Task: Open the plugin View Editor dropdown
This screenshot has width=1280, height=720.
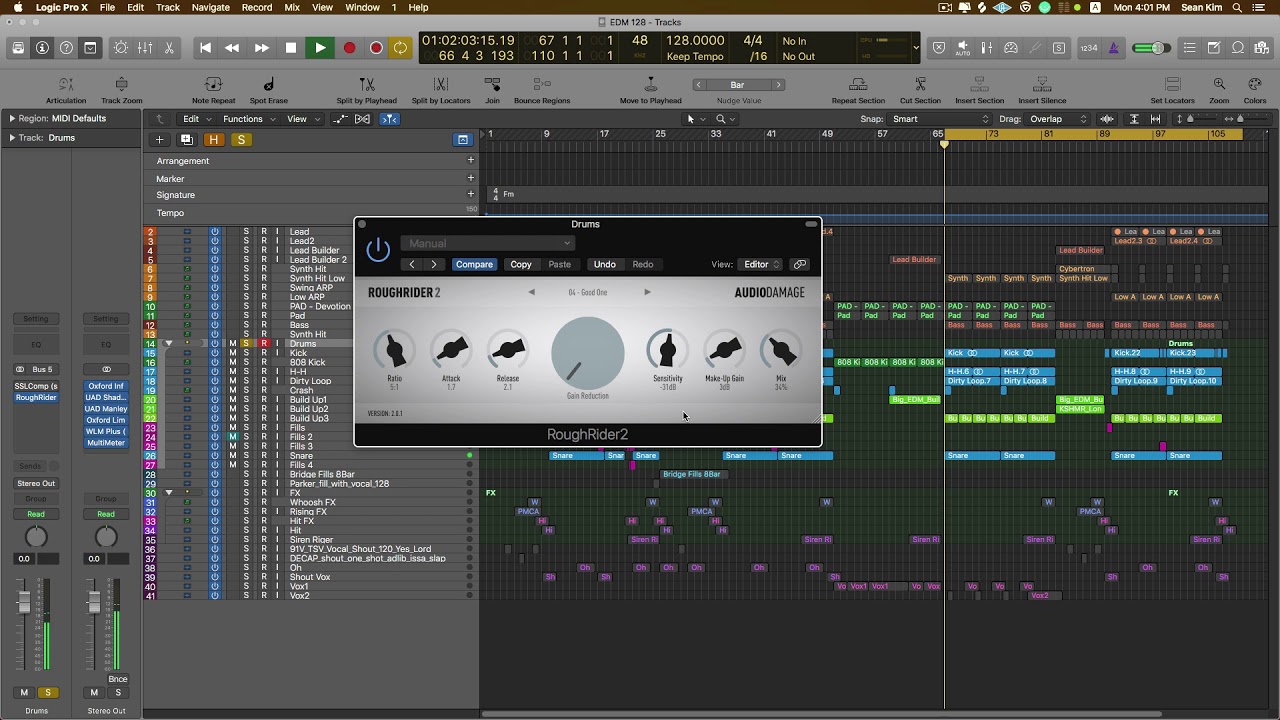Action: [761, 264]
